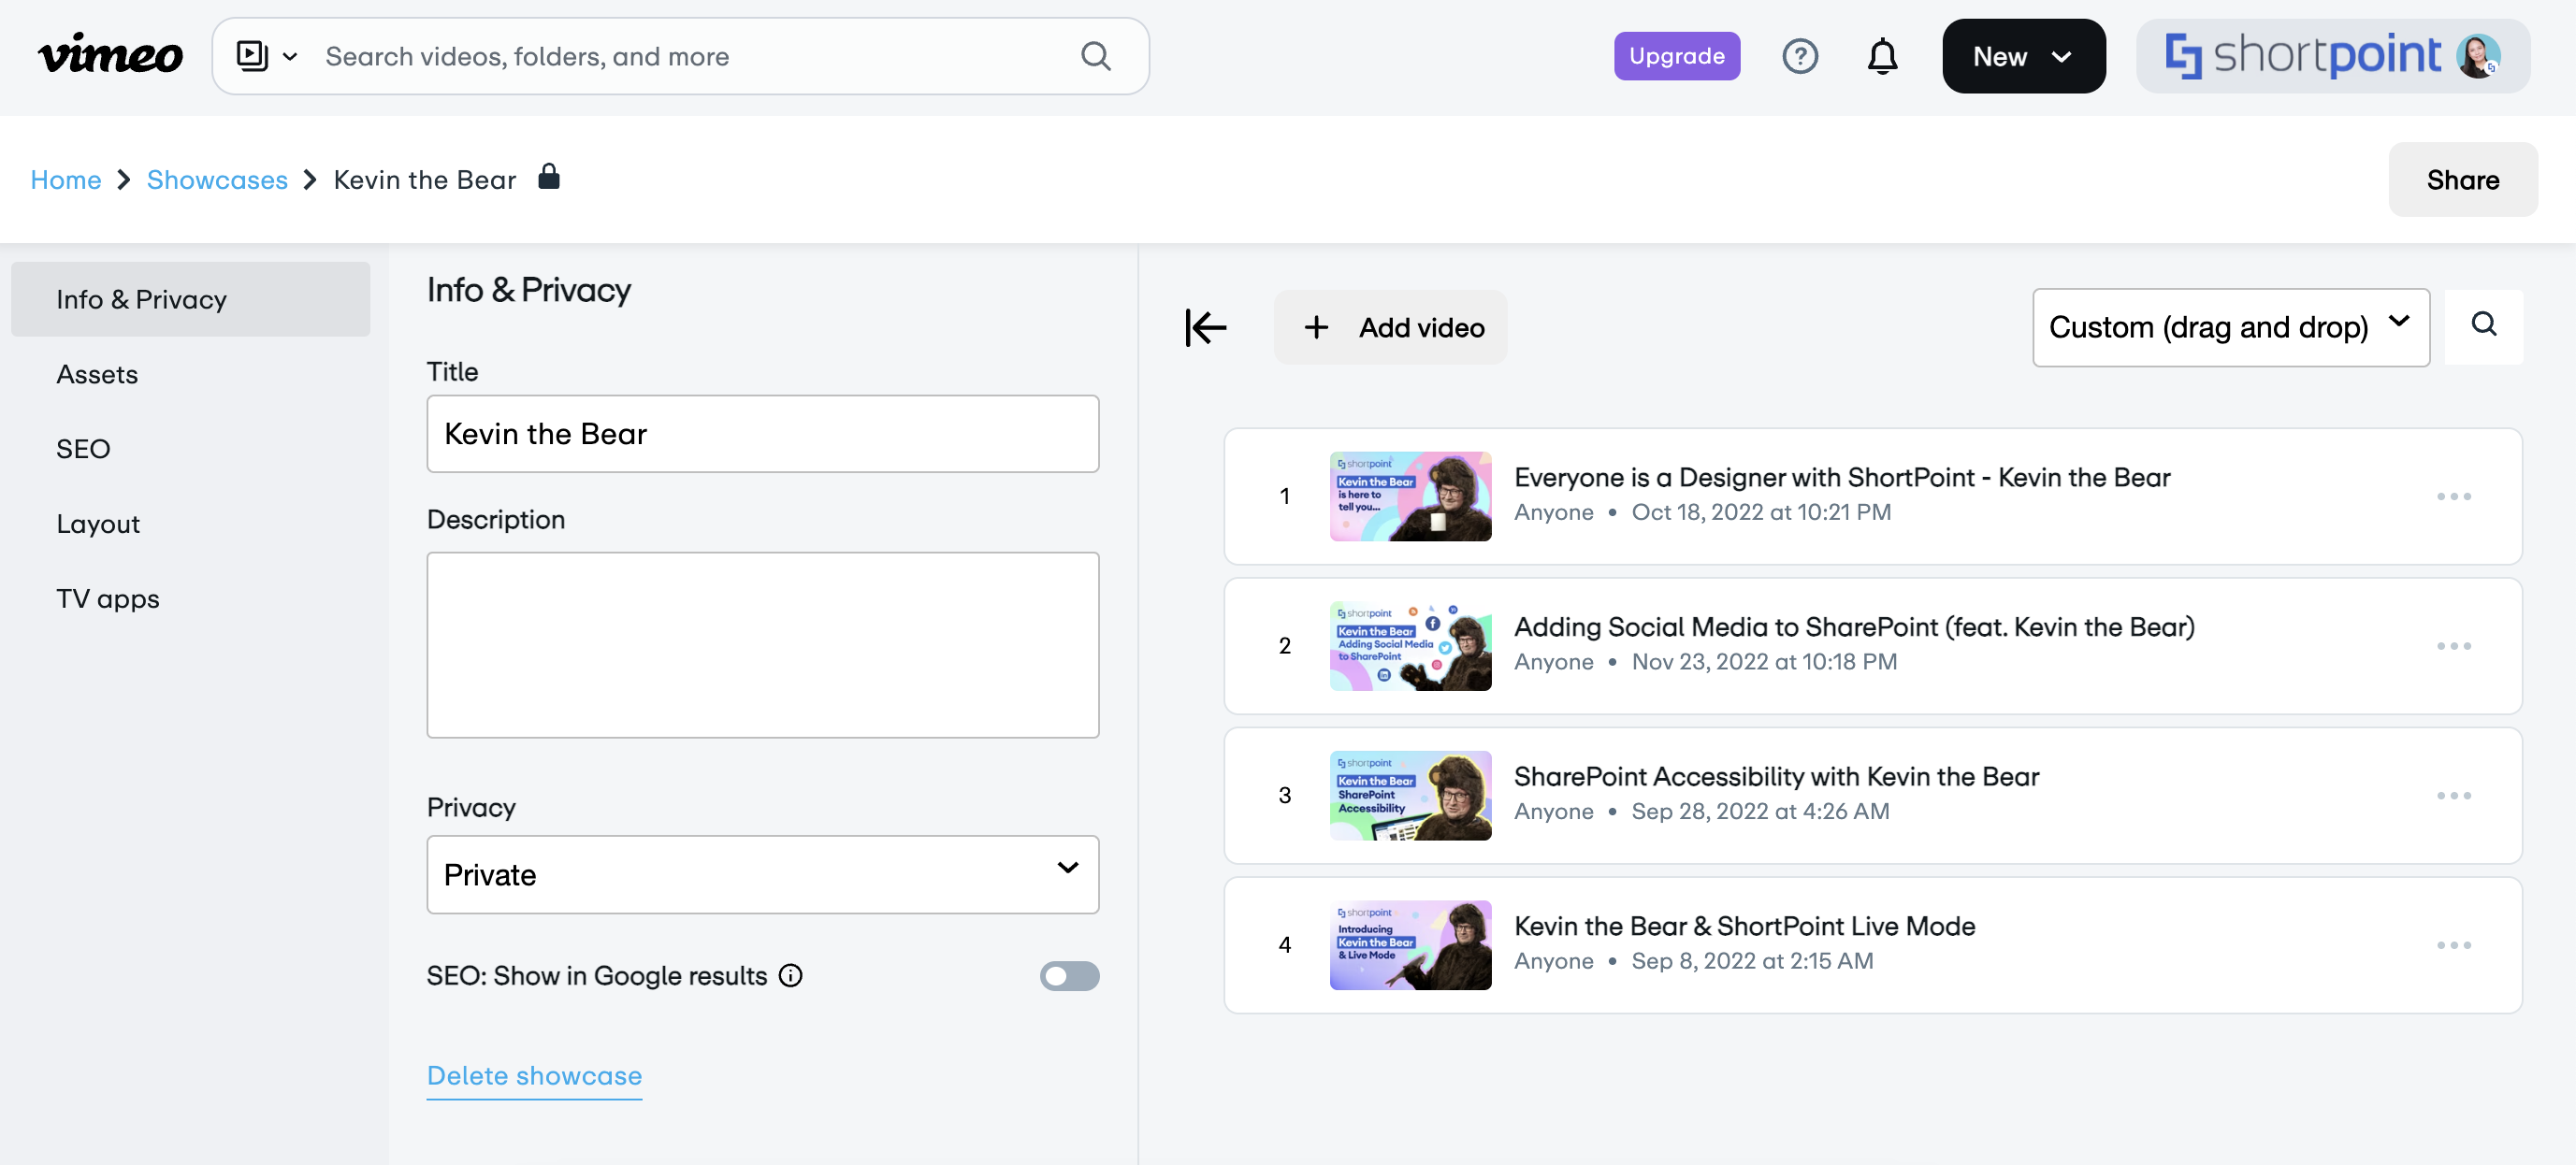
Task: Open the help question mark icon
Action: click(x=1800, y=56)
